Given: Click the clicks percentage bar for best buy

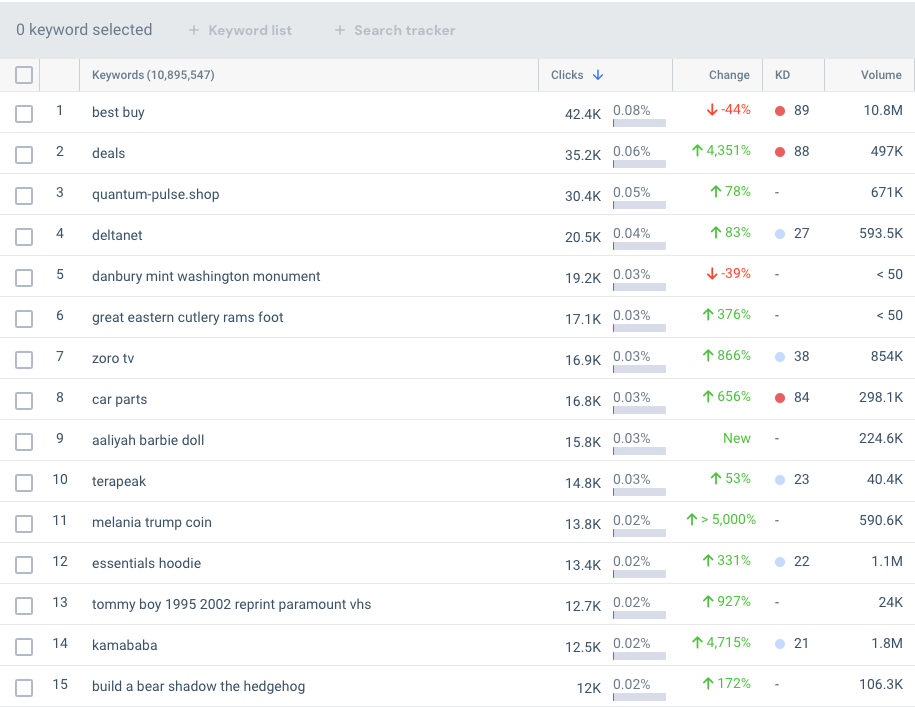Looking at the screenshot, I should tap(638, 121).
